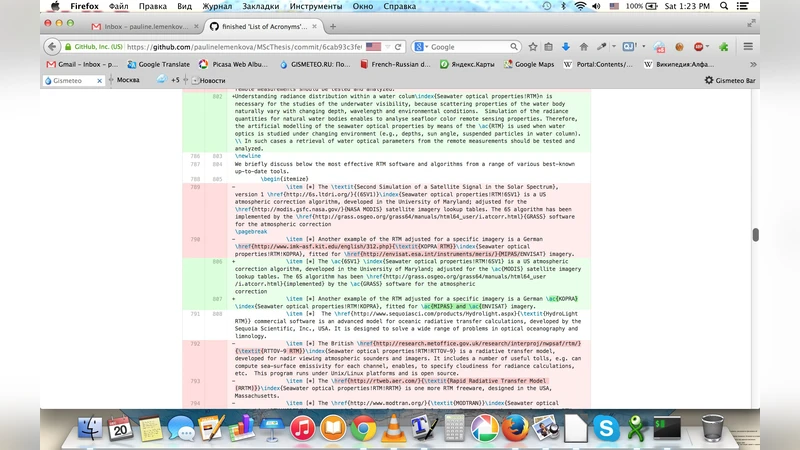Close the Gmail Inbox tab

196,27
